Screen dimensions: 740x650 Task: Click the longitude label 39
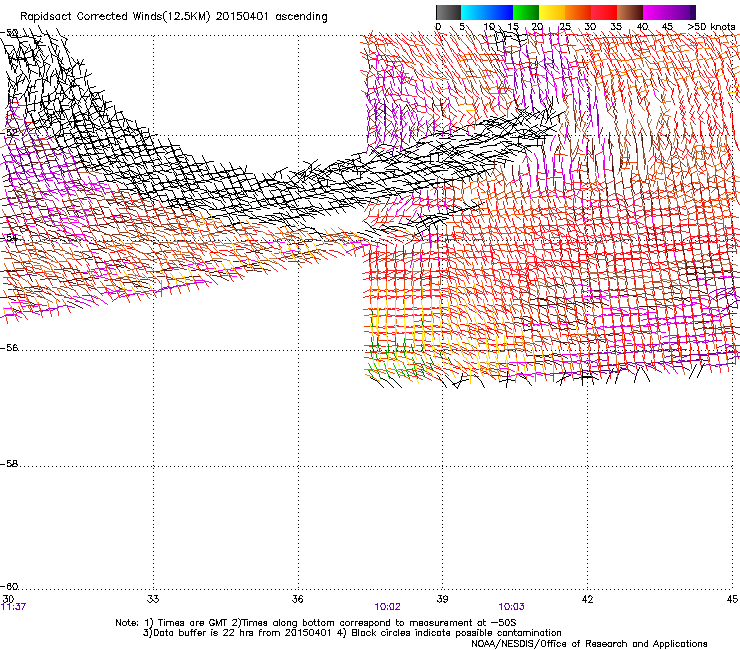tap(442, 599)
